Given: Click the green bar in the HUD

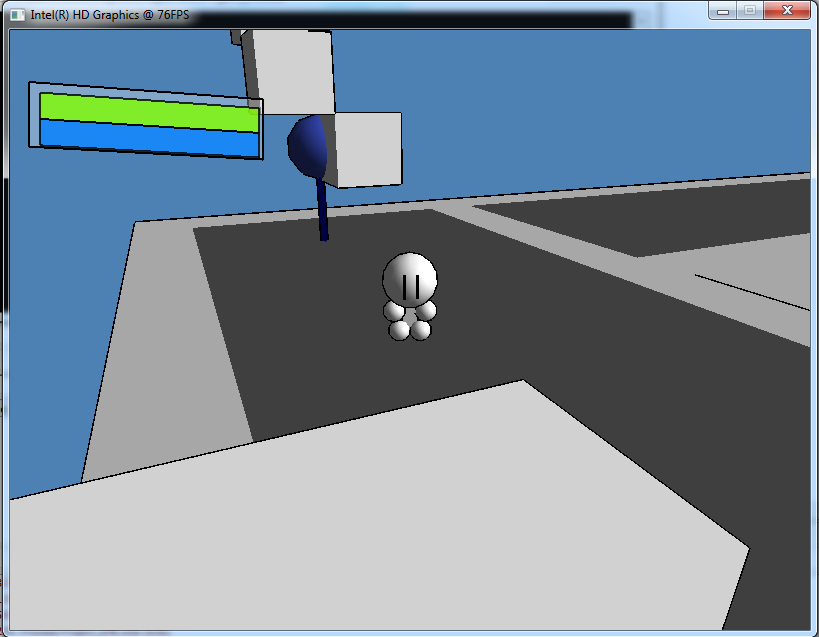Looking at the screenshot, I should pos(150,113).
